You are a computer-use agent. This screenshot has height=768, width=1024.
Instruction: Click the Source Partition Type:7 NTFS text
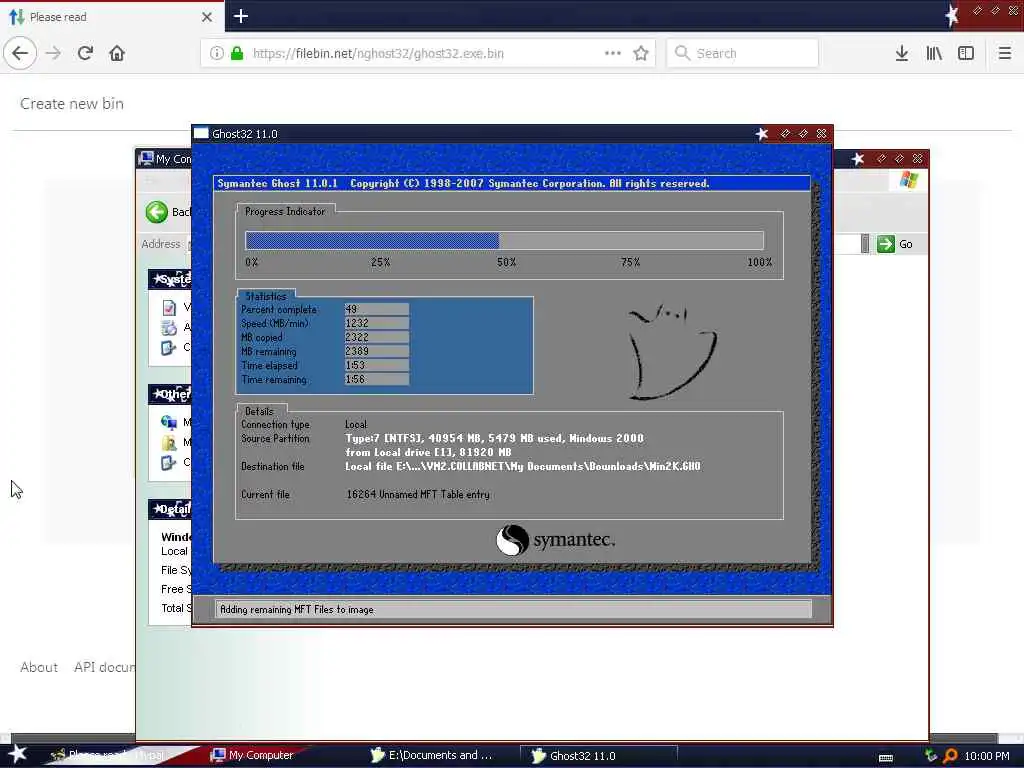(494, 438)
